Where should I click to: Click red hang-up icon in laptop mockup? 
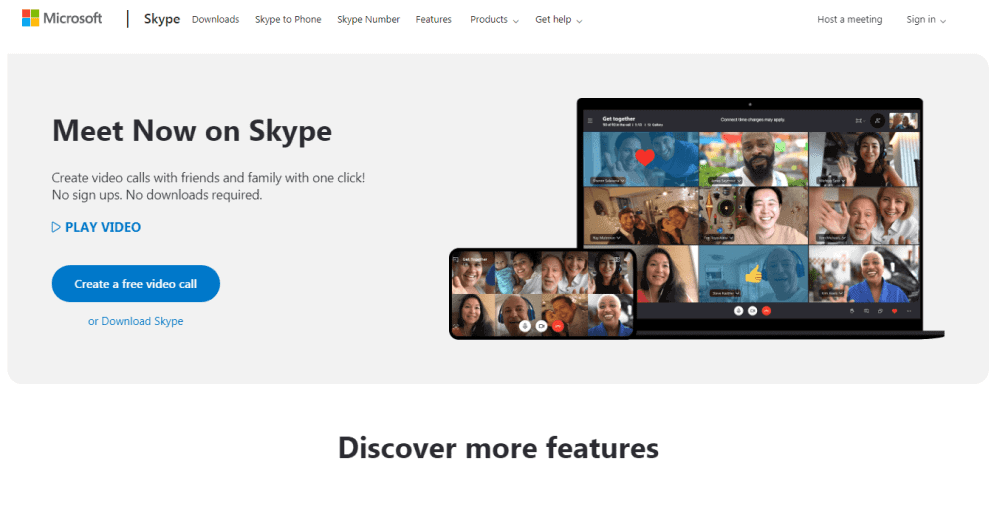766,311
